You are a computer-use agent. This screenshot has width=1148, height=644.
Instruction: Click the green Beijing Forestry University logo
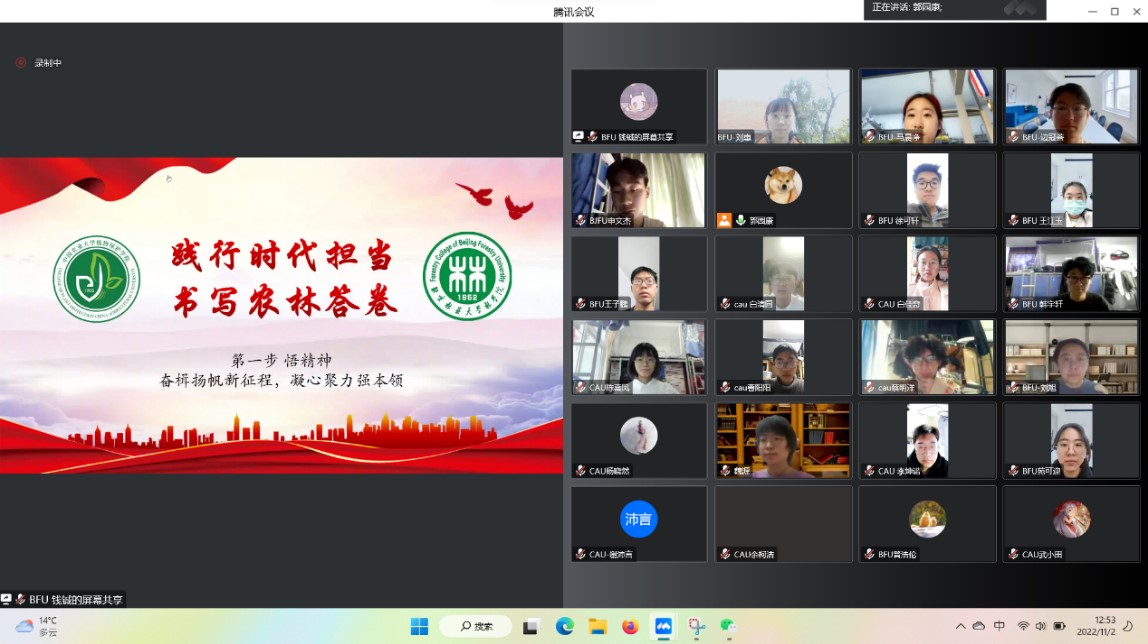point(467,277)
